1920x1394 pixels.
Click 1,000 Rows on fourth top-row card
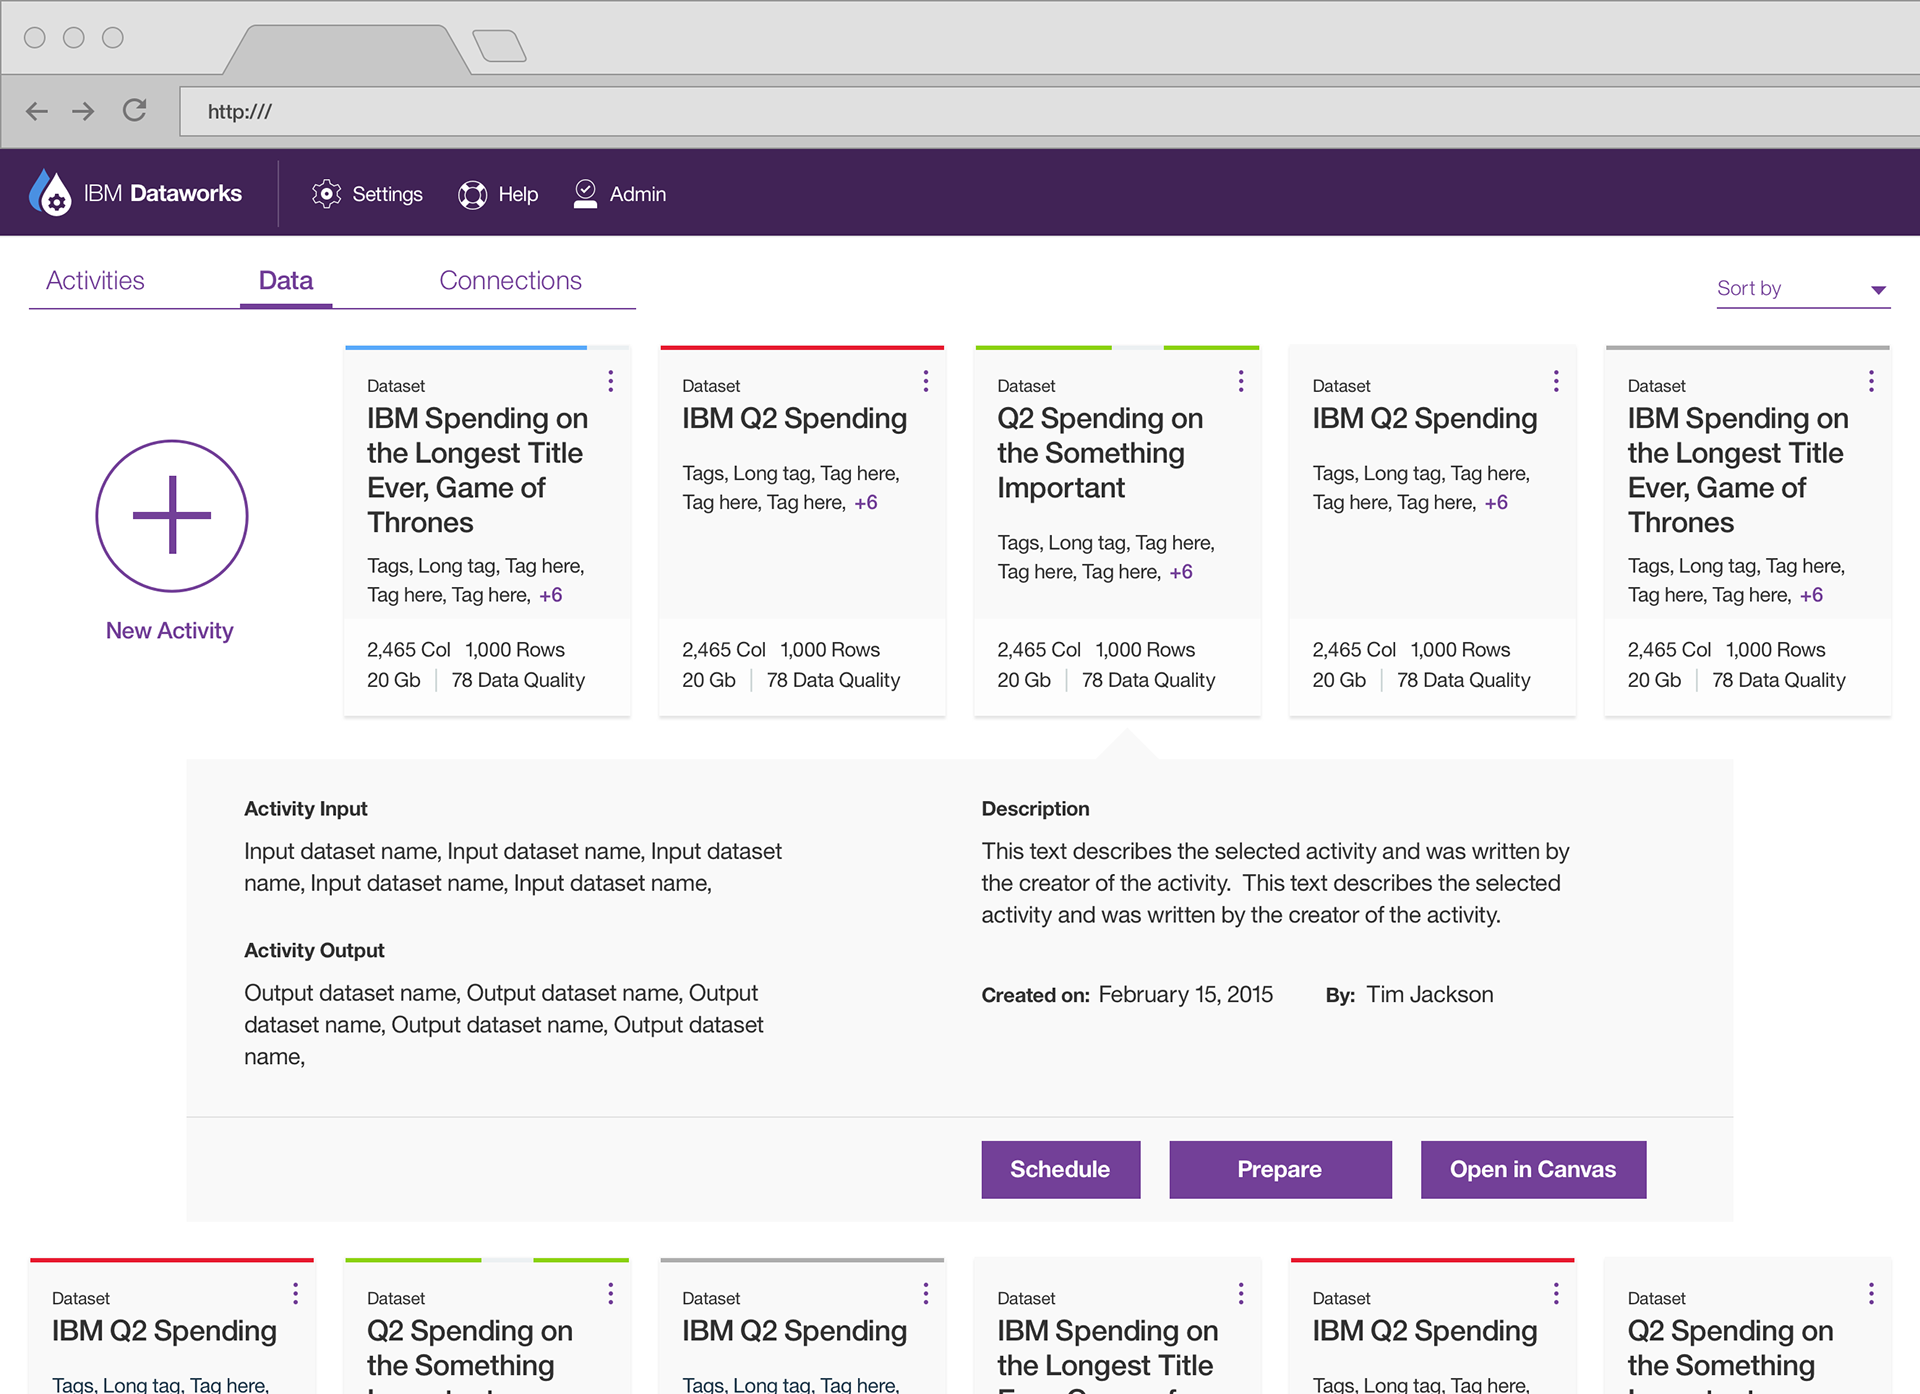tap(1460, 650)
